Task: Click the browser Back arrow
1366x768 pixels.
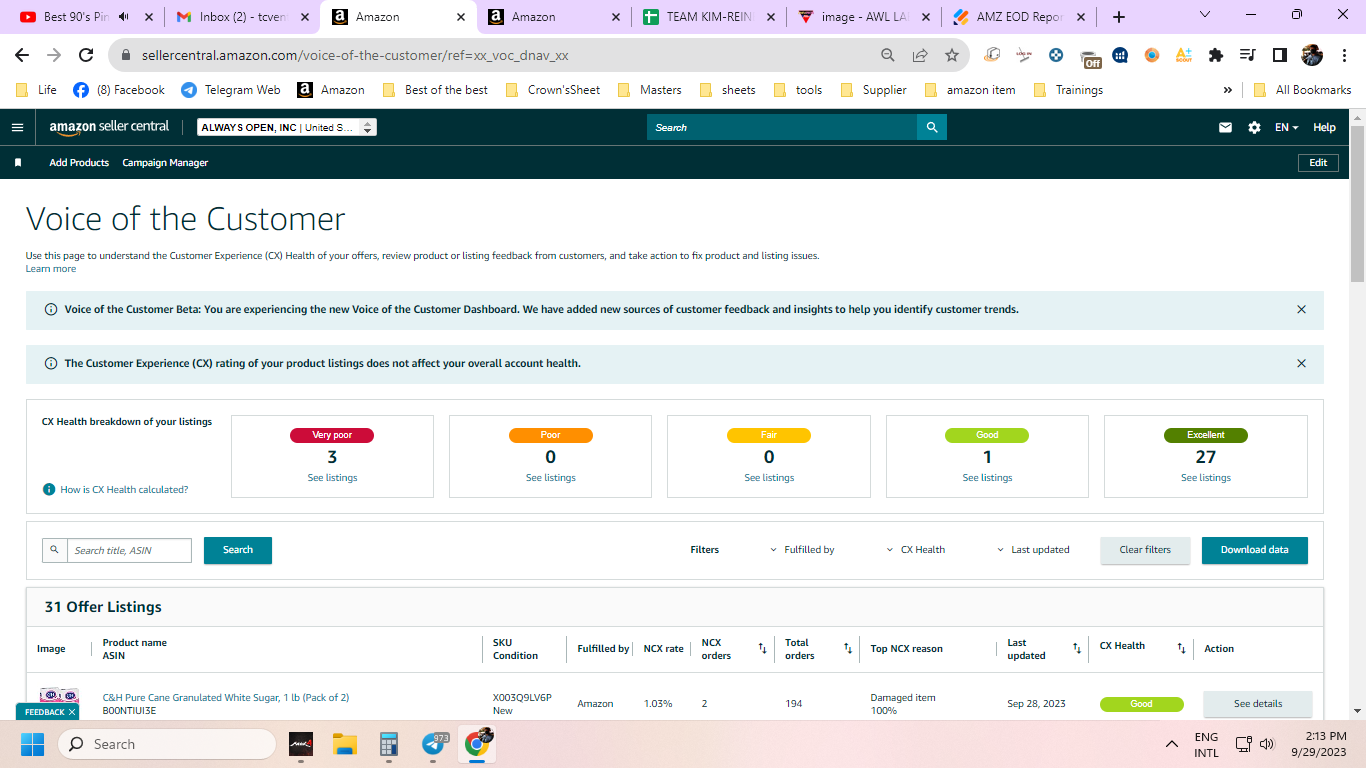Action: [x=22, y=55]
